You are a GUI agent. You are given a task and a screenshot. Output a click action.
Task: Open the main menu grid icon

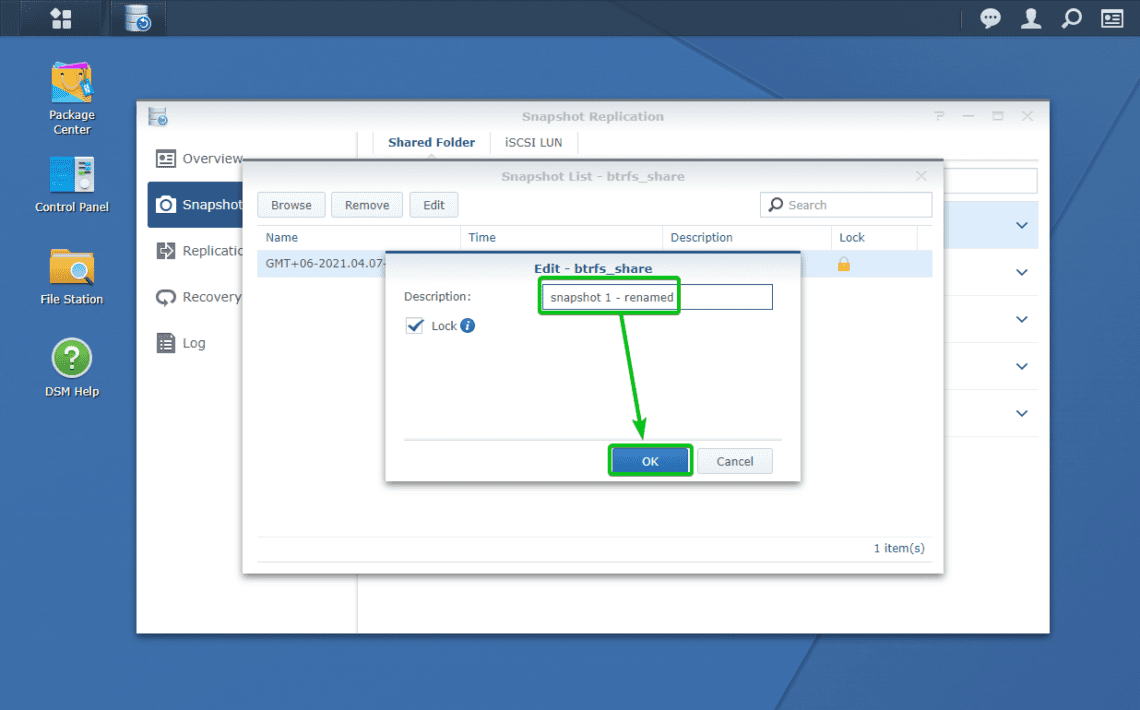[60, 17]
